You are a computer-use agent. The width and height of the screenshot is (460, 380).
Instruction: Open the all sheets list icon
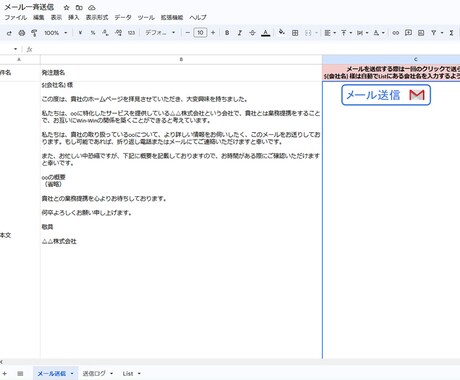(x=20, y=374)
